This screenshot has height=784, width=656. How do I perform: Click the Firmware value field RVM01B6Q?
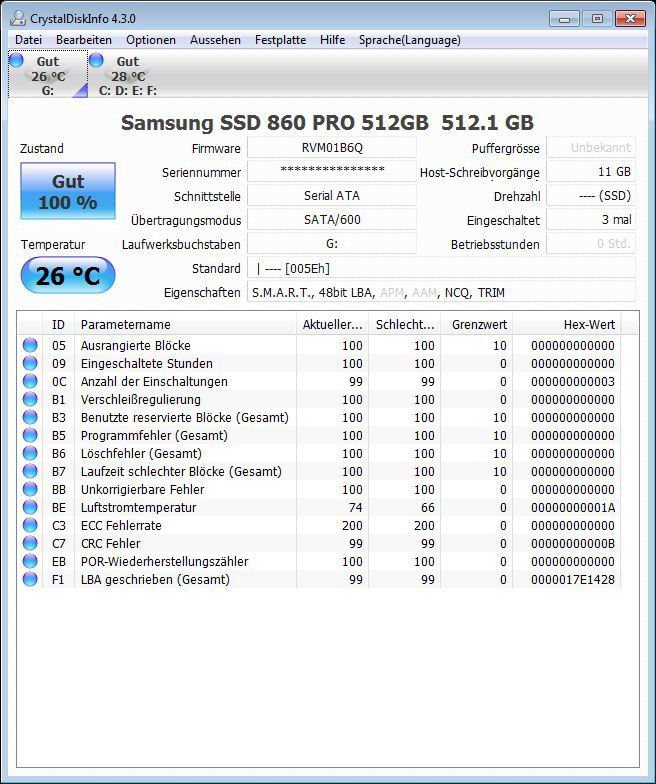[x=332, y=148]
